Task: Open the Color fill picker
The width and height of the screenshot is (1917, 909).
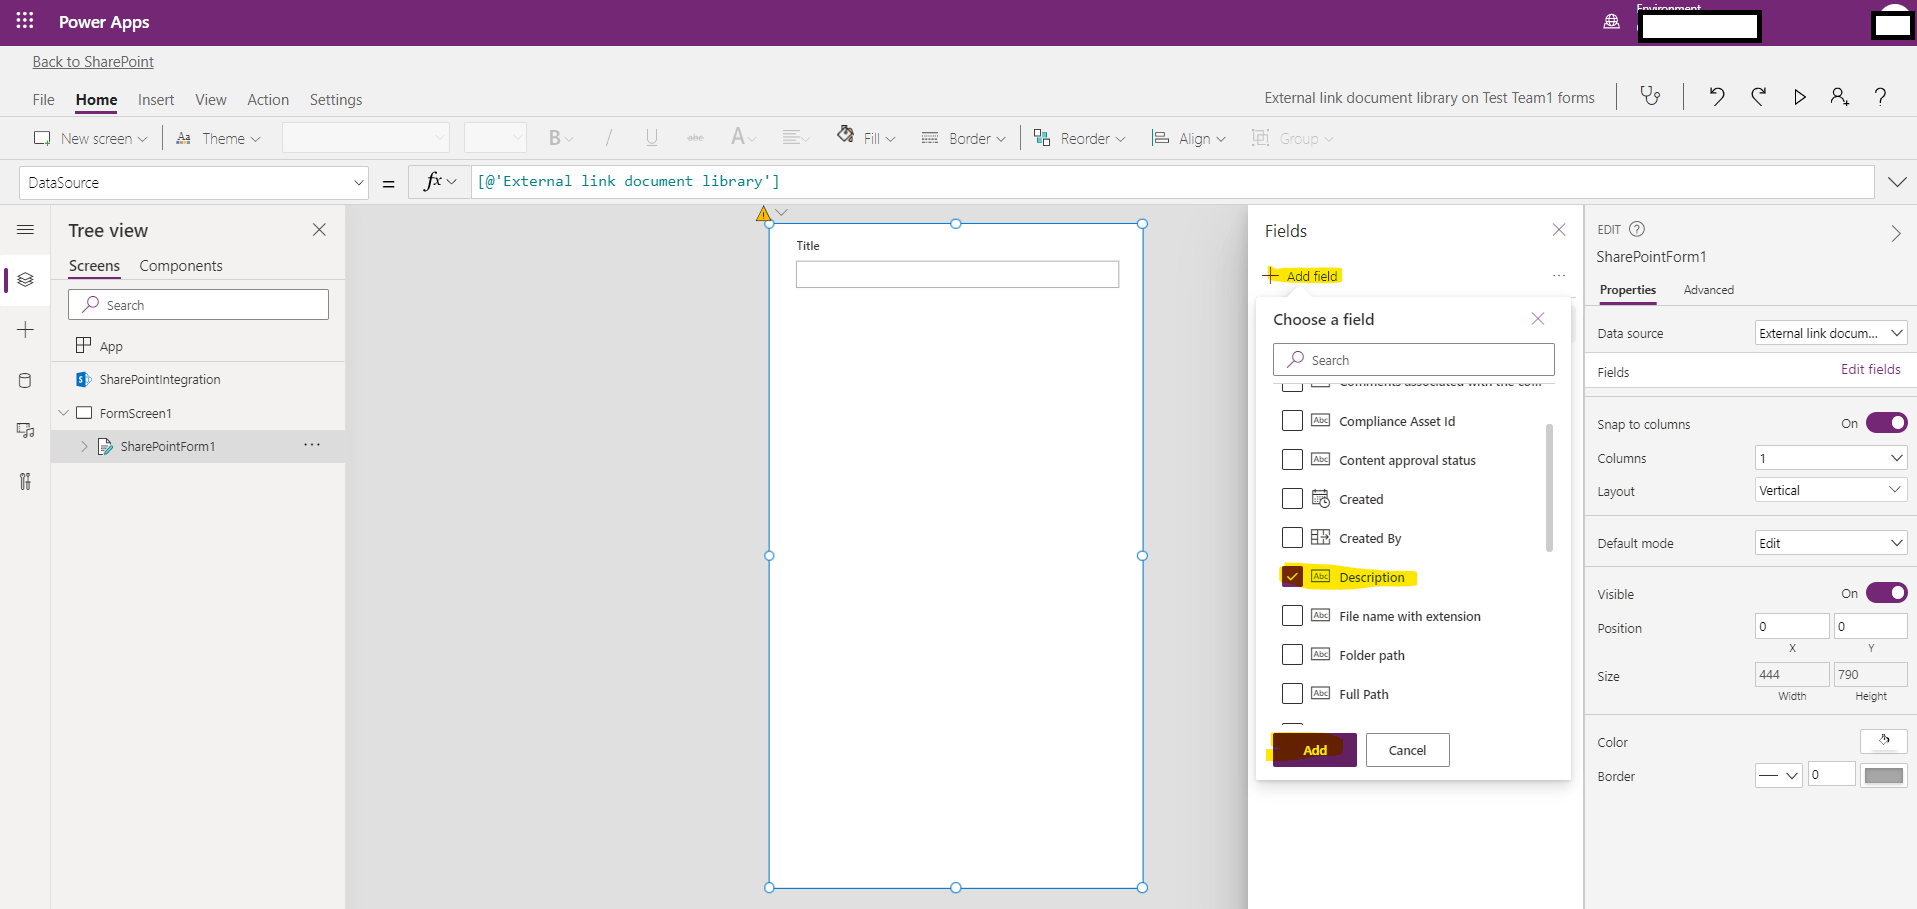Action: pos(1883,741)
